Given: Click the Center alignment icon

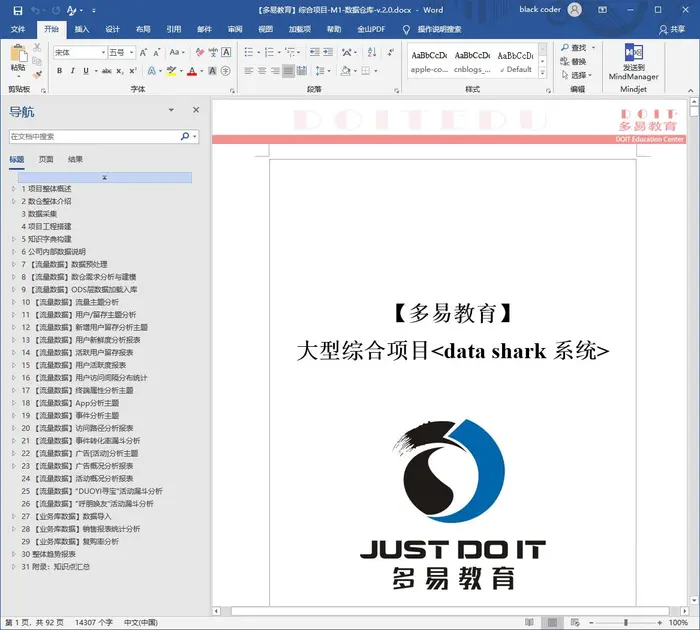Looking at the screenshot, I should [x=262, y=71].
